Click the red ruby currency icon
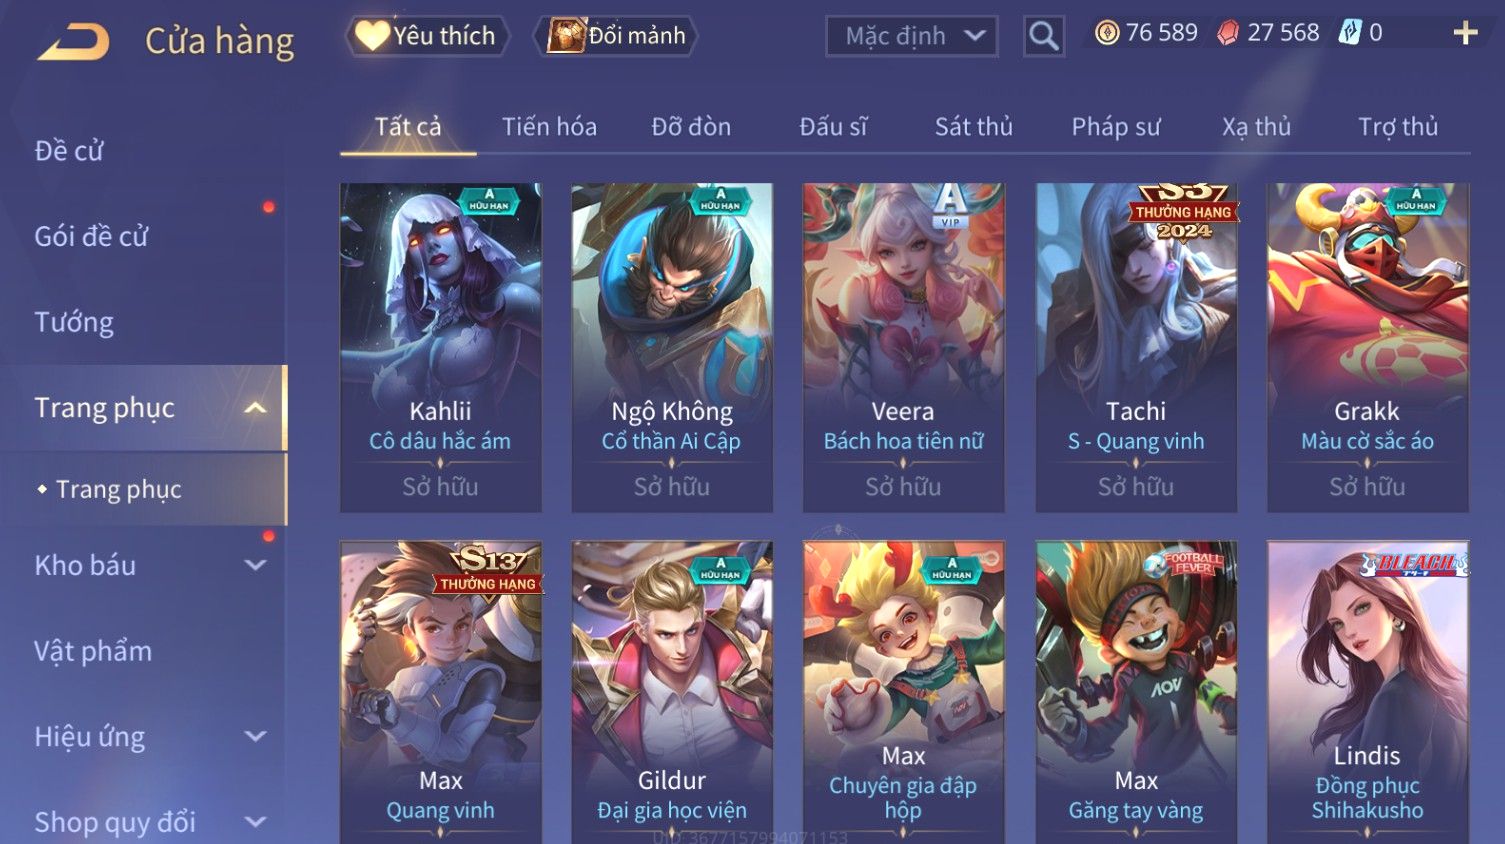Image resolution: width=1505 pixels, height=844 pixels. pos(1227,33)
